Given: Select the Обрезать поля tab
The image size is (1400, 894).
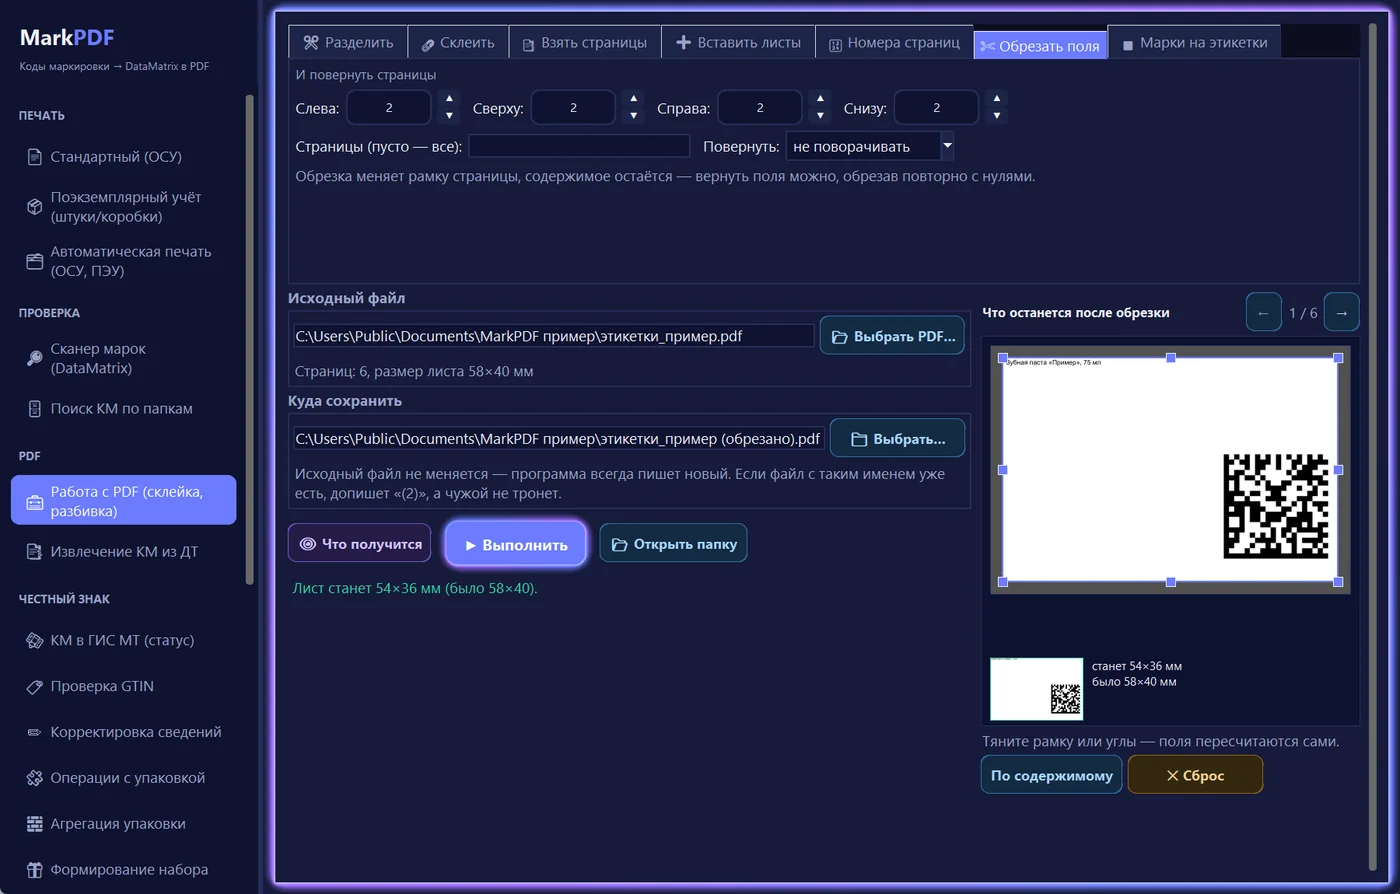Looking at the screenshot, I should coord(1040,46).
